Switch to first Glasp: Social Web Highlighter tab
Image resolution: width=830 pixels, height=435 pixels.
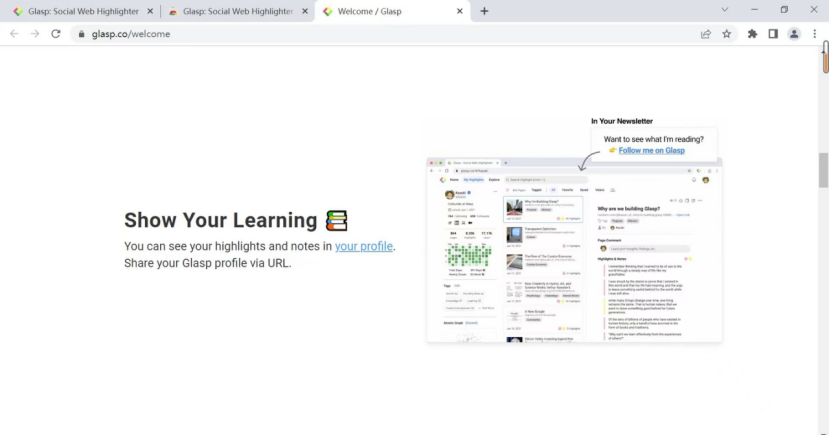click(83, 11)
